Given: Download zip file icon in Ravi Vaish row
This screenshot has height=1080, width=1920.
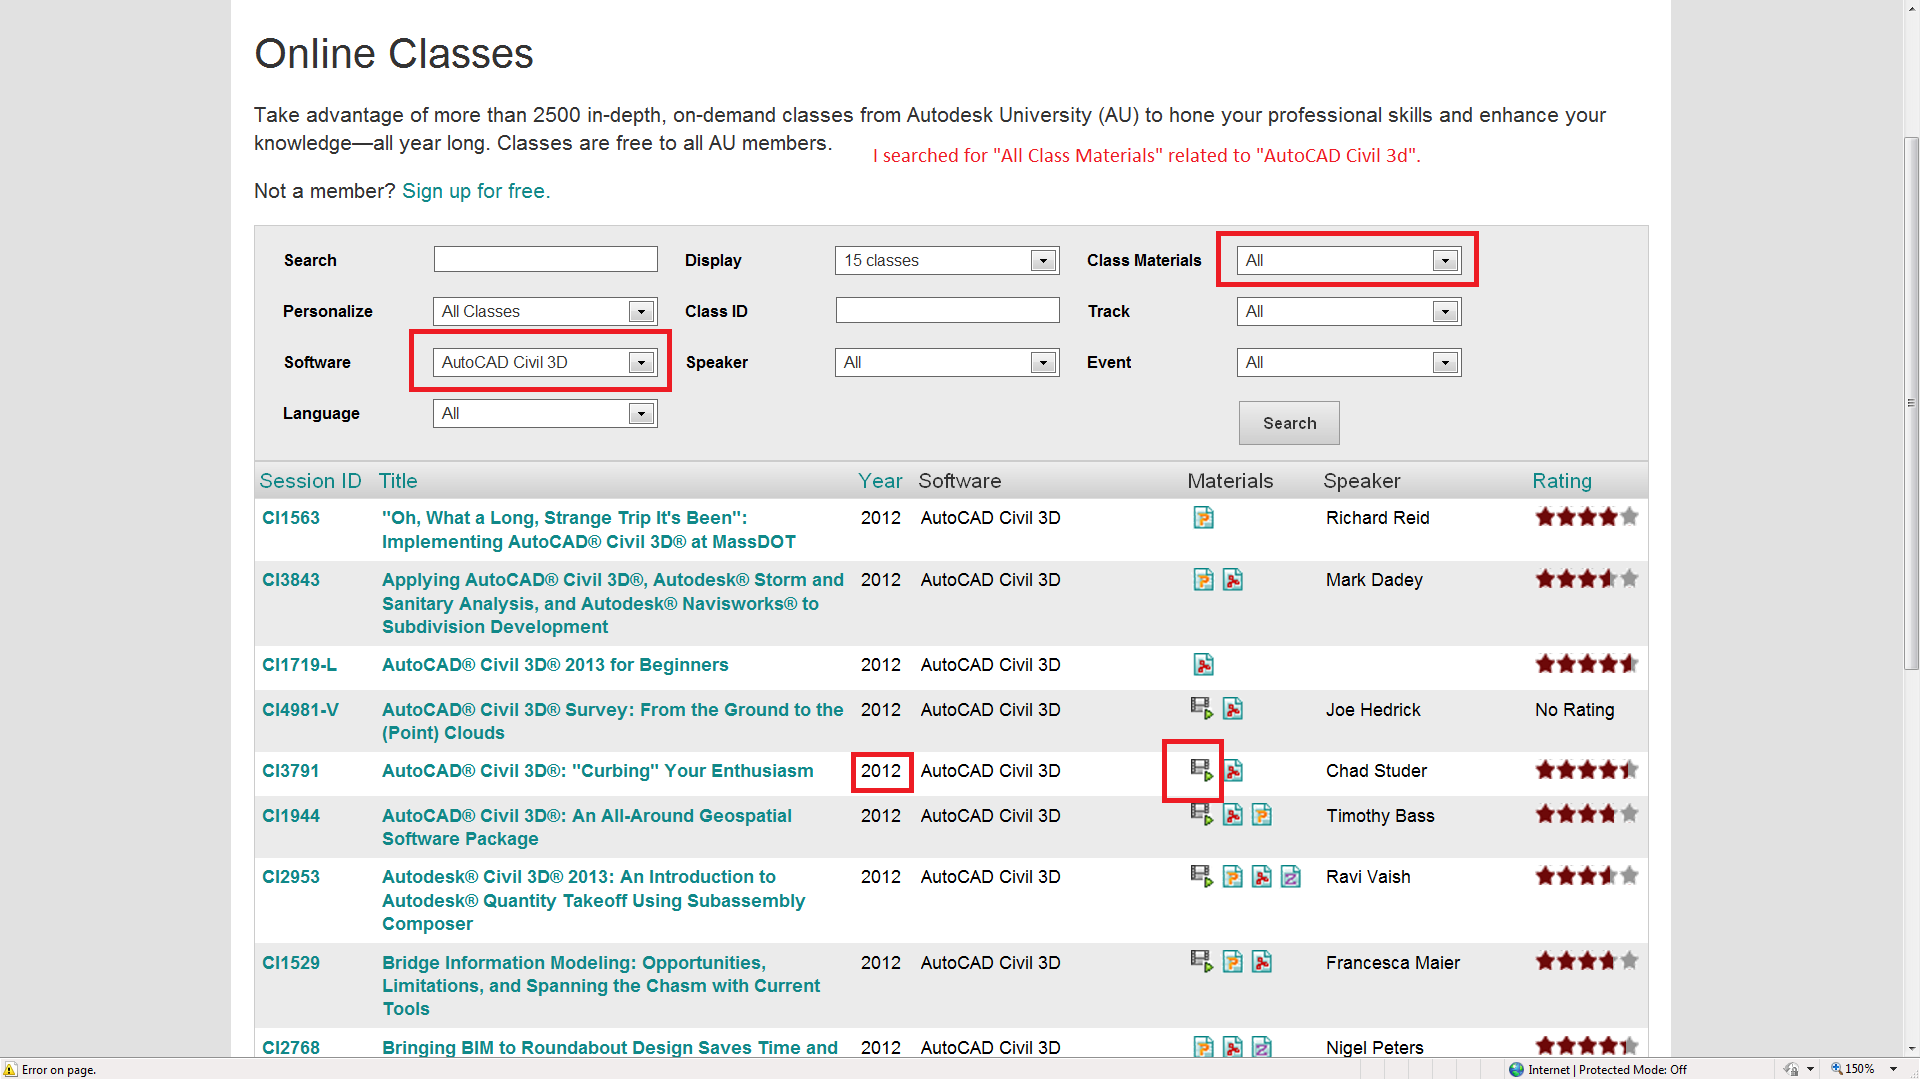Looking at the screenshot, I should (x=1291, y=877).
